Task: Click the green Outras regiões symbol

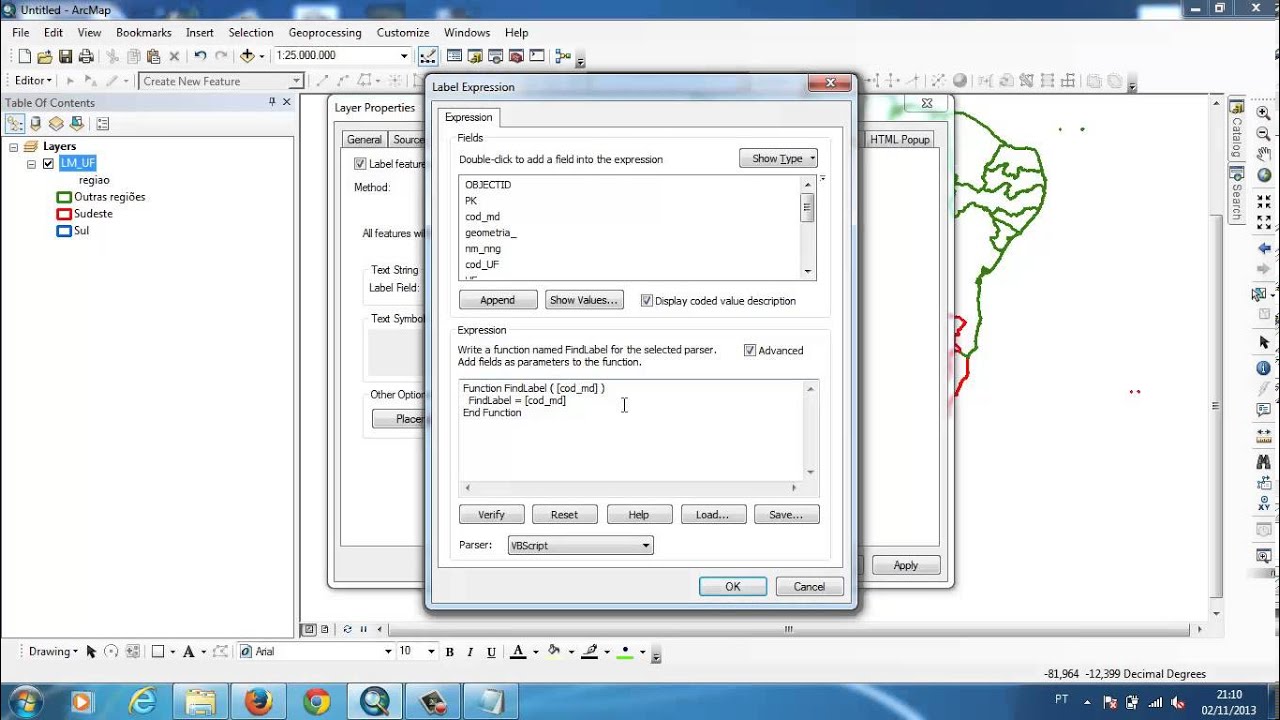Action: click(x=64, y=197)
